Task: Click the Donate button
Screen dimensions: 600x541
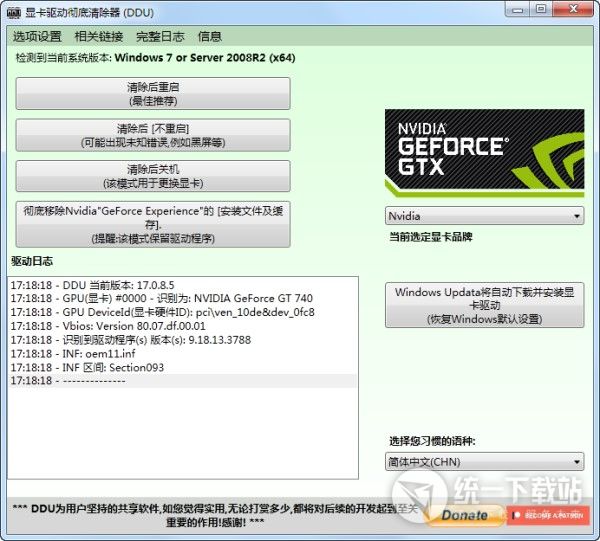Action: tap(465, 515)
